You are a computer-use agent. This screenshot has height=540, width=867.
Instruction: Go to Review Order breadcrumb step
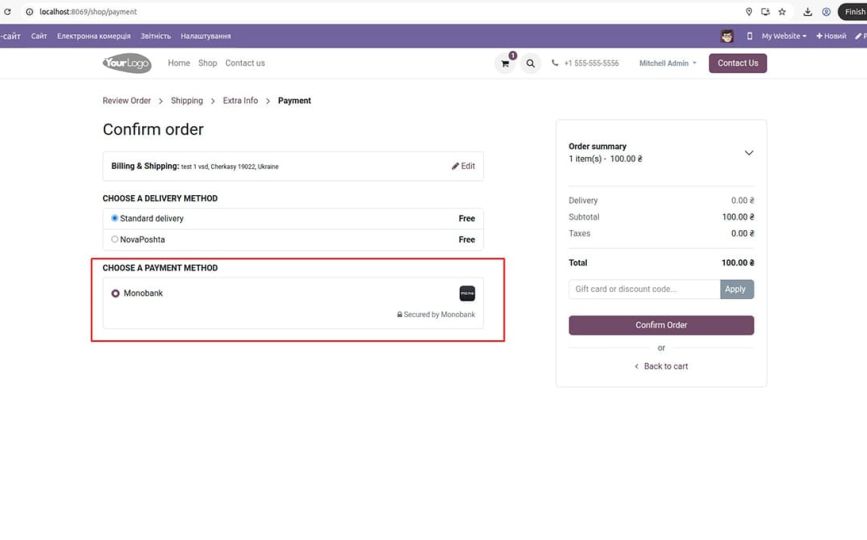tap(127, 101)
